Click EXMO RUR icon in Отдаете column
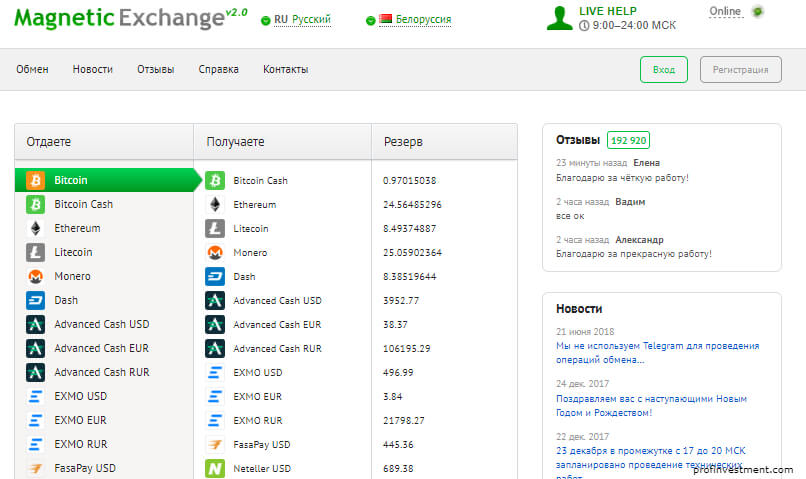Screen dimensions: 806x479 click(35, 444)
